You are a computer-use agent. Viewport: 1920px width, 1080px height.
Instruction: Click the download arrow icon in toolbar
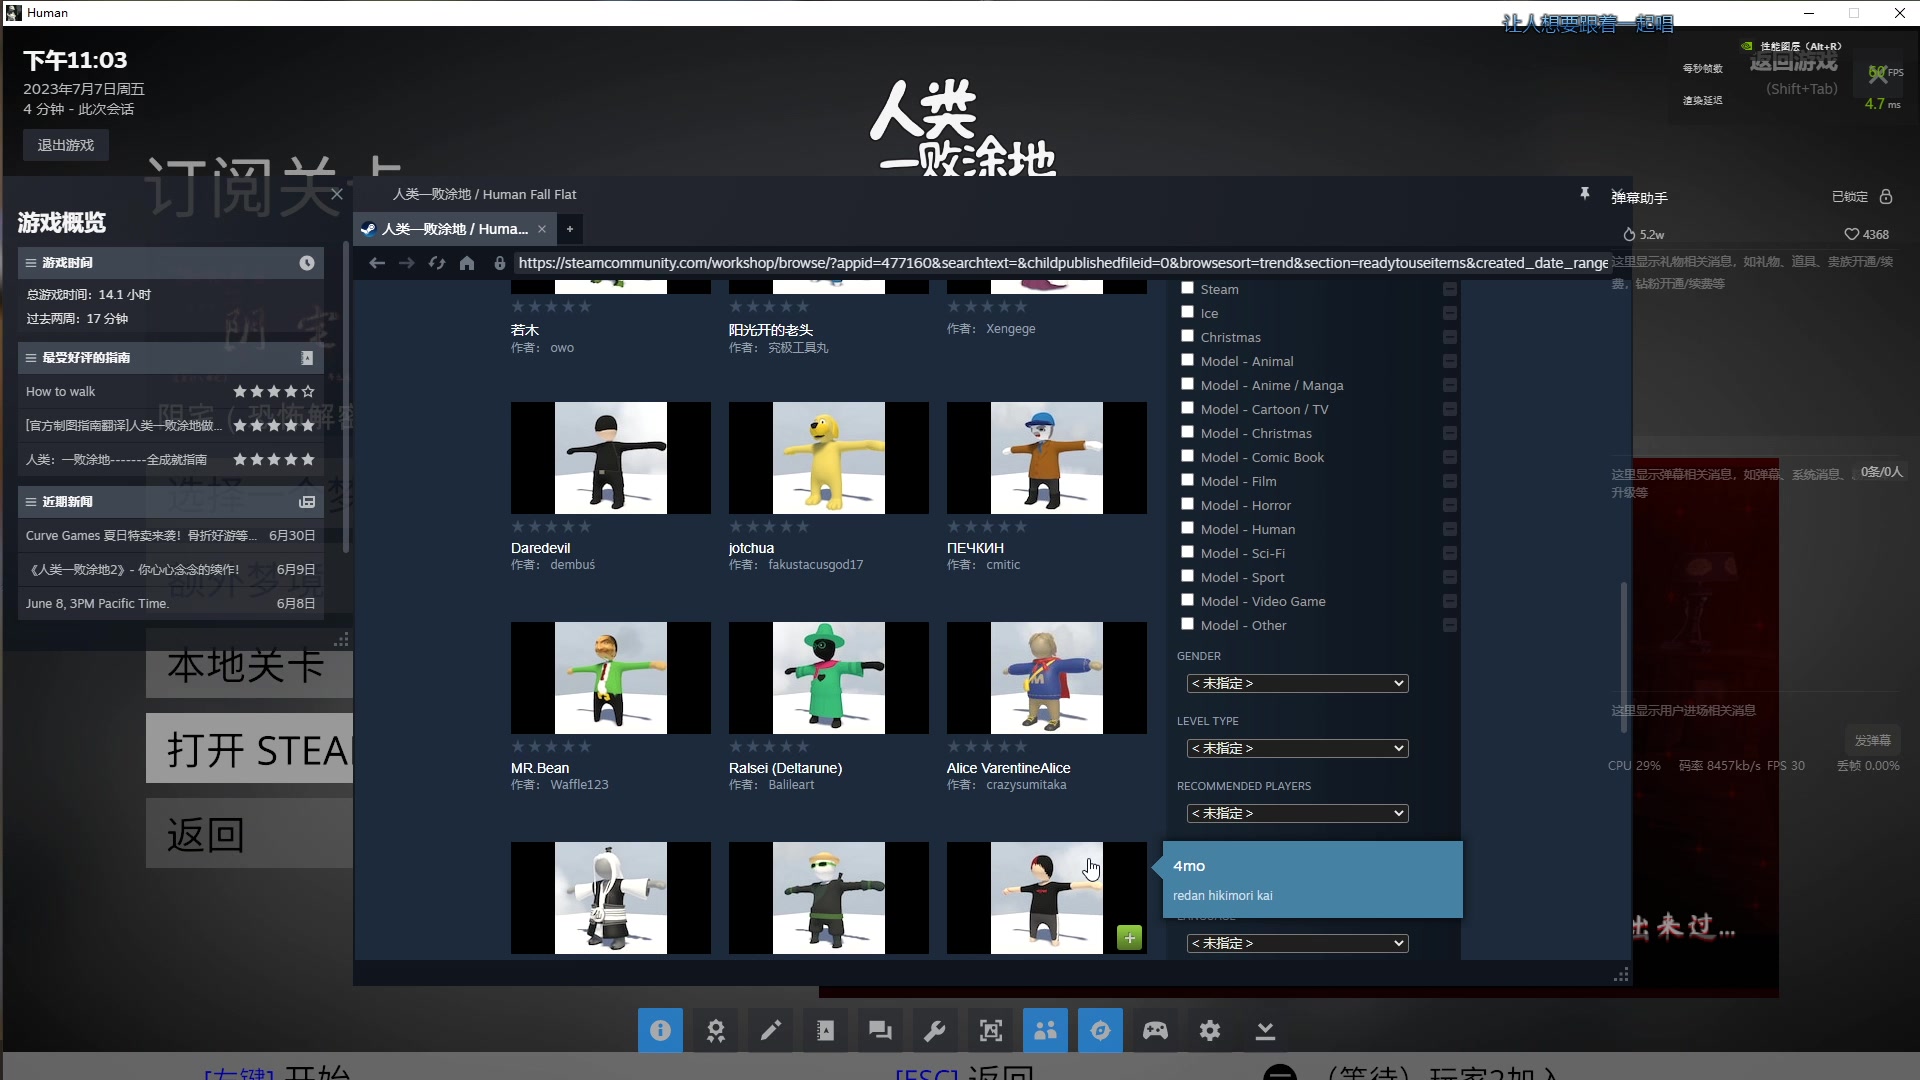[1265, 1030]
